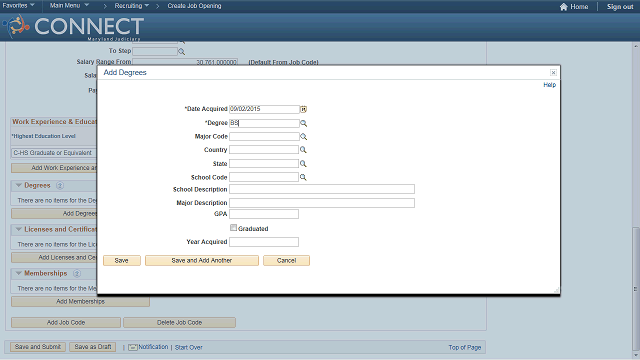Focus the GPA input field
Image resolution: width=640 pixels, height=360 pixels.
click(x=264, y=214)
